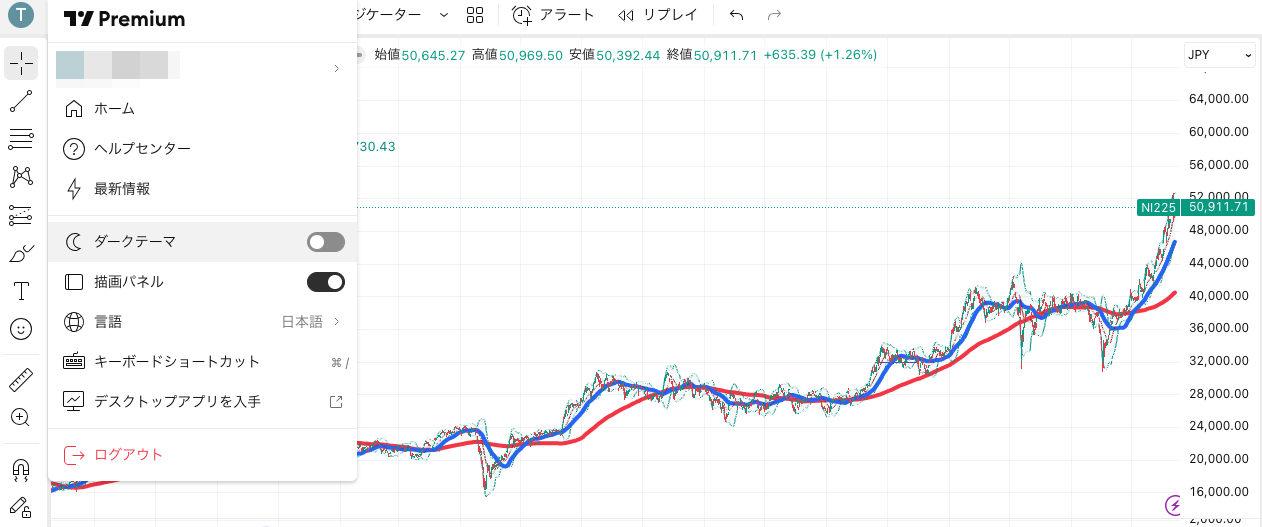Screen dimensions: 1262x527
Task: Open the JPY currency dropdown
Action: pyautogui.click(x=1218, y=56)
